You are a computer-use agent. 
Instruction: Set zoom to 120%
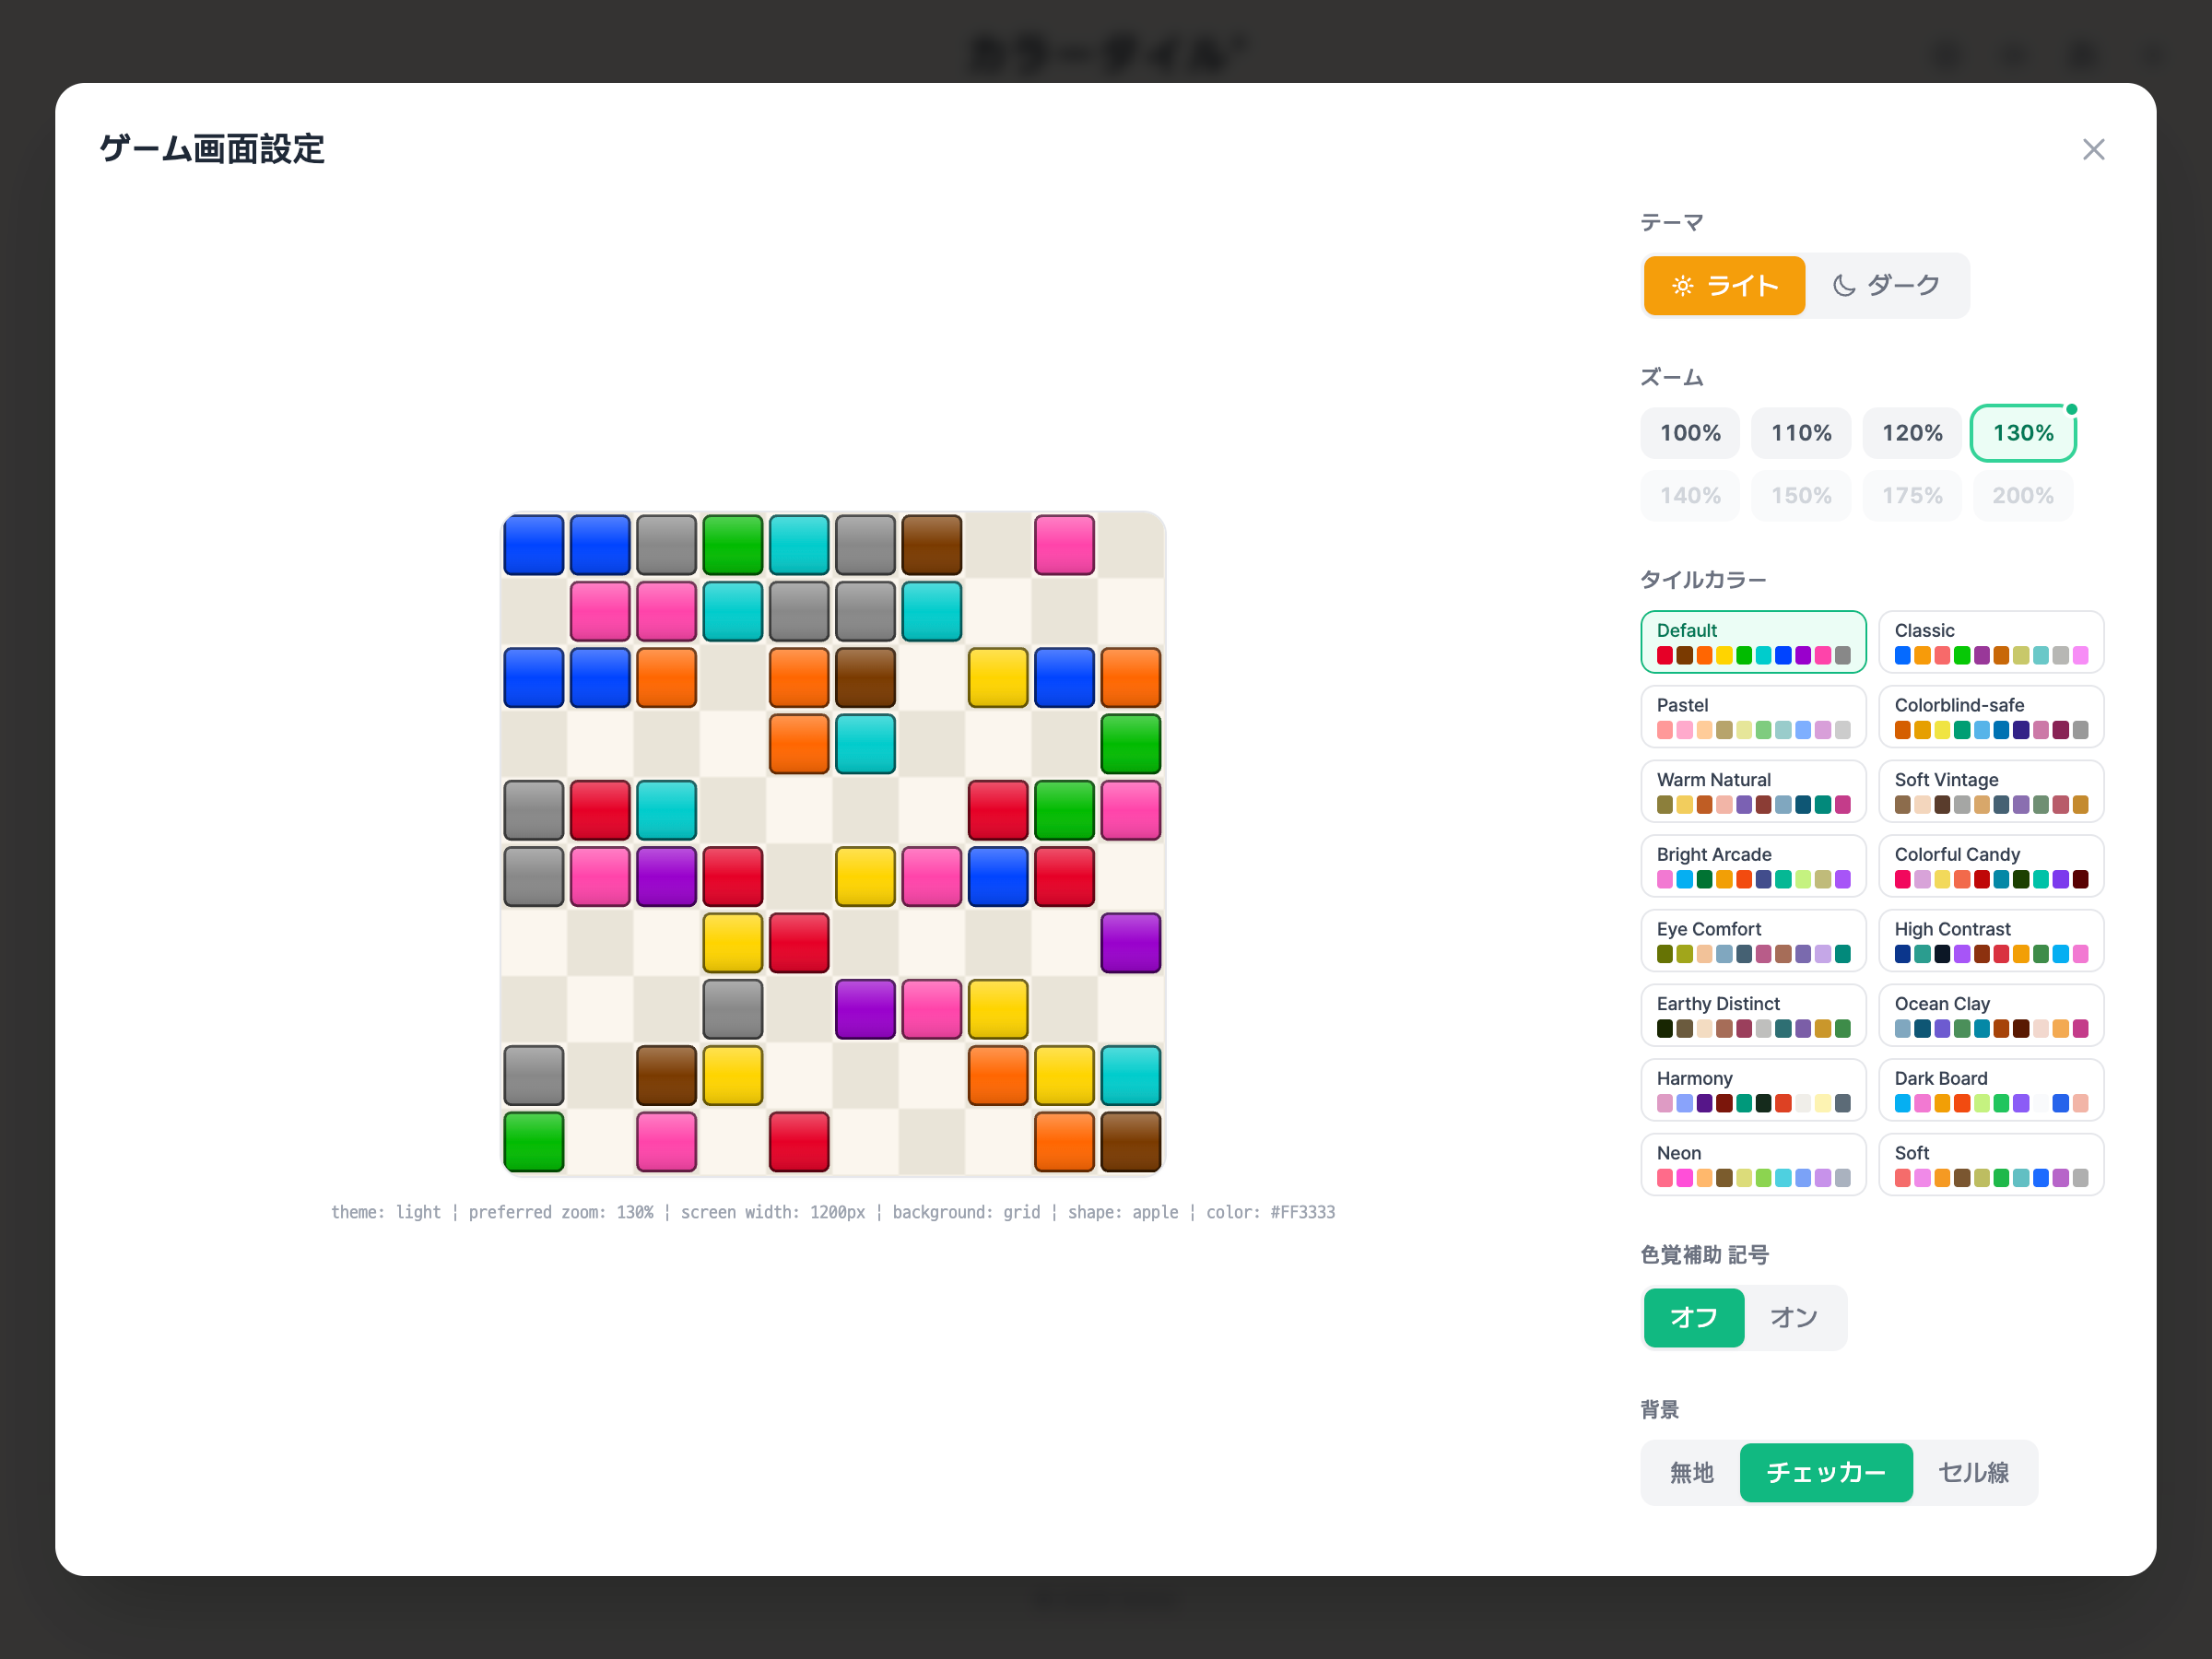click(x=1912, y=433)
